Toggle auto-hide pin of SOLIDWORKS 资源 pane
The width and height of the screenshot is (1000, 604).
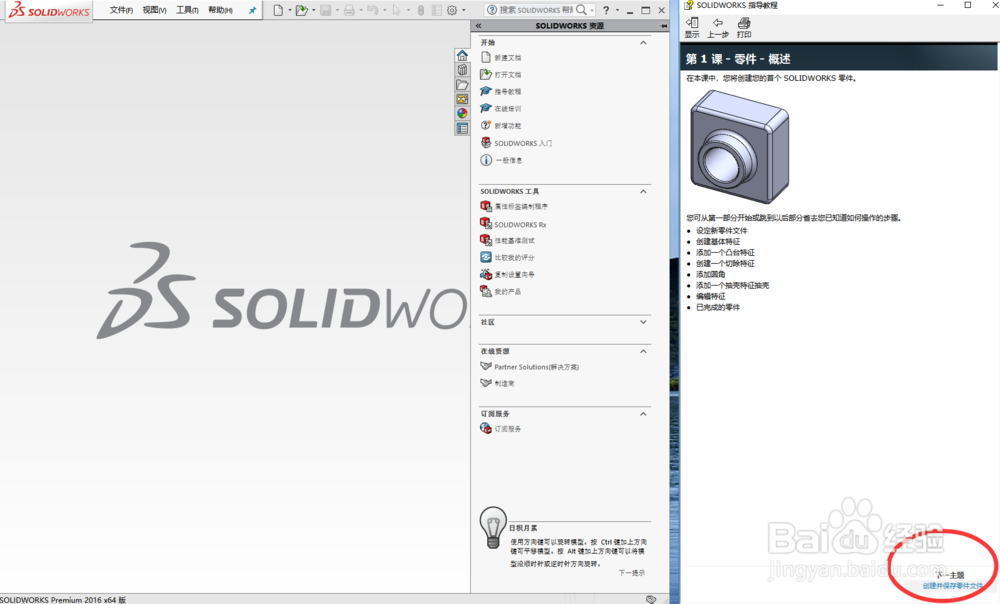pyautogui.click(x=664, y=26)
